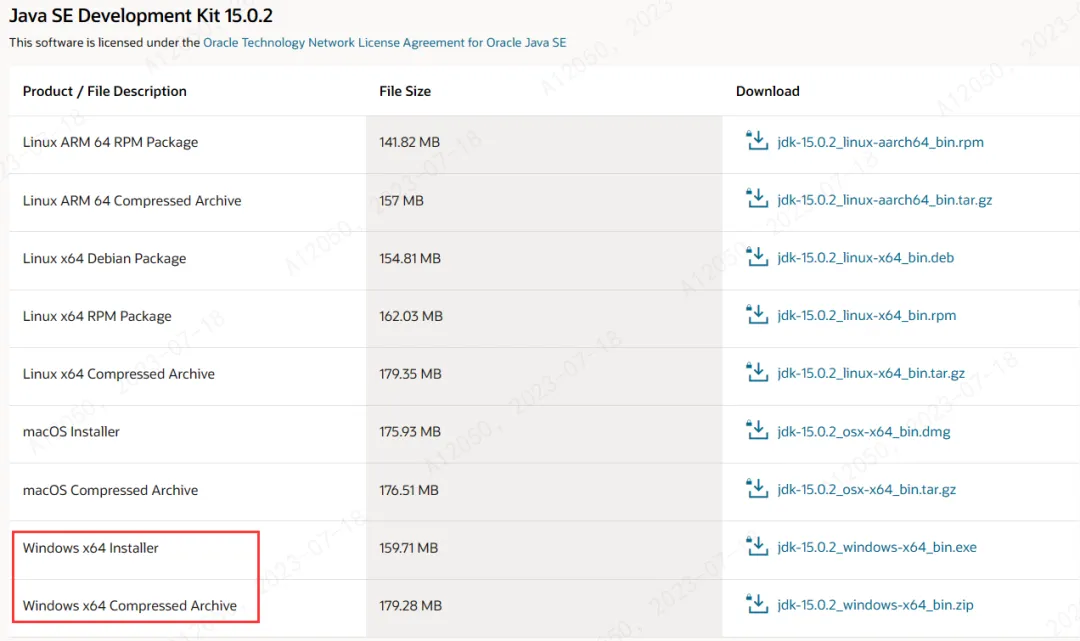Click the Java SE Development Kit 15.0.2 heading
This screenshot has height=641, width=1080.
click(141, 15)
